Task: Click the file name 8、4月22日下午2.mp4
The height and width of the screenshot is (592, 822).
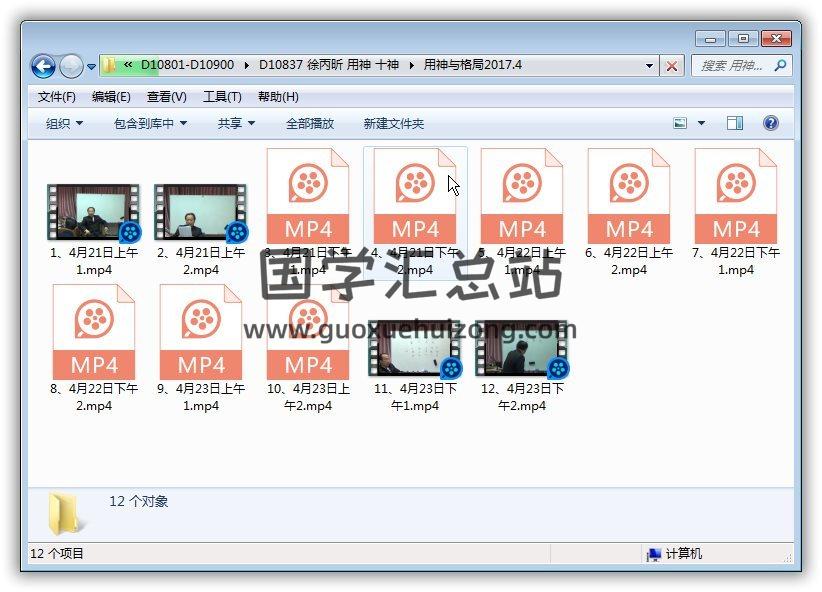Action: [x=94, y=397]
